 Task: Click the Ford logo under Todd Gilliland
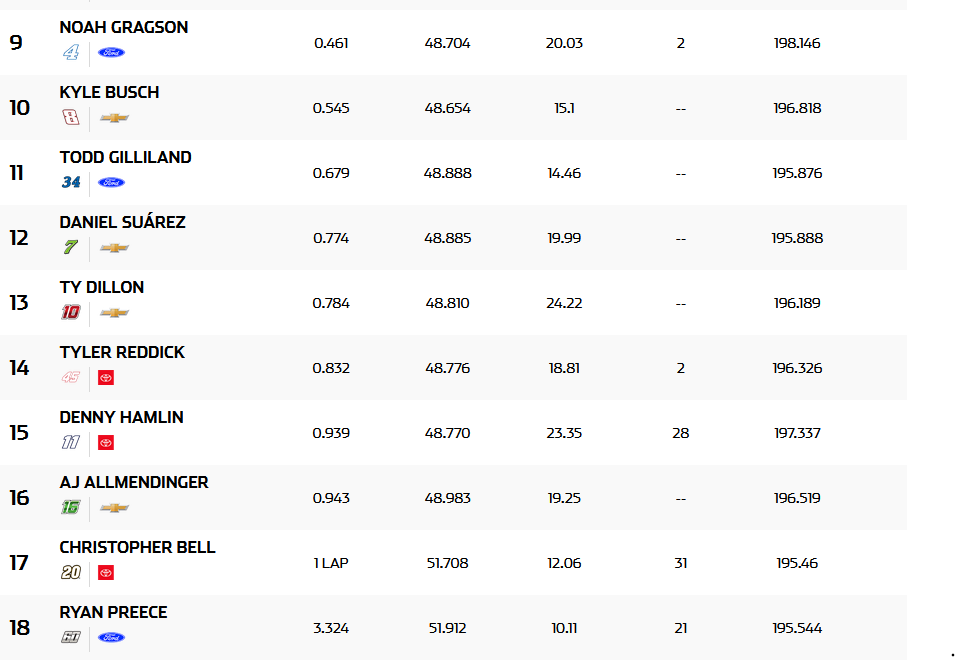point(111,183)
